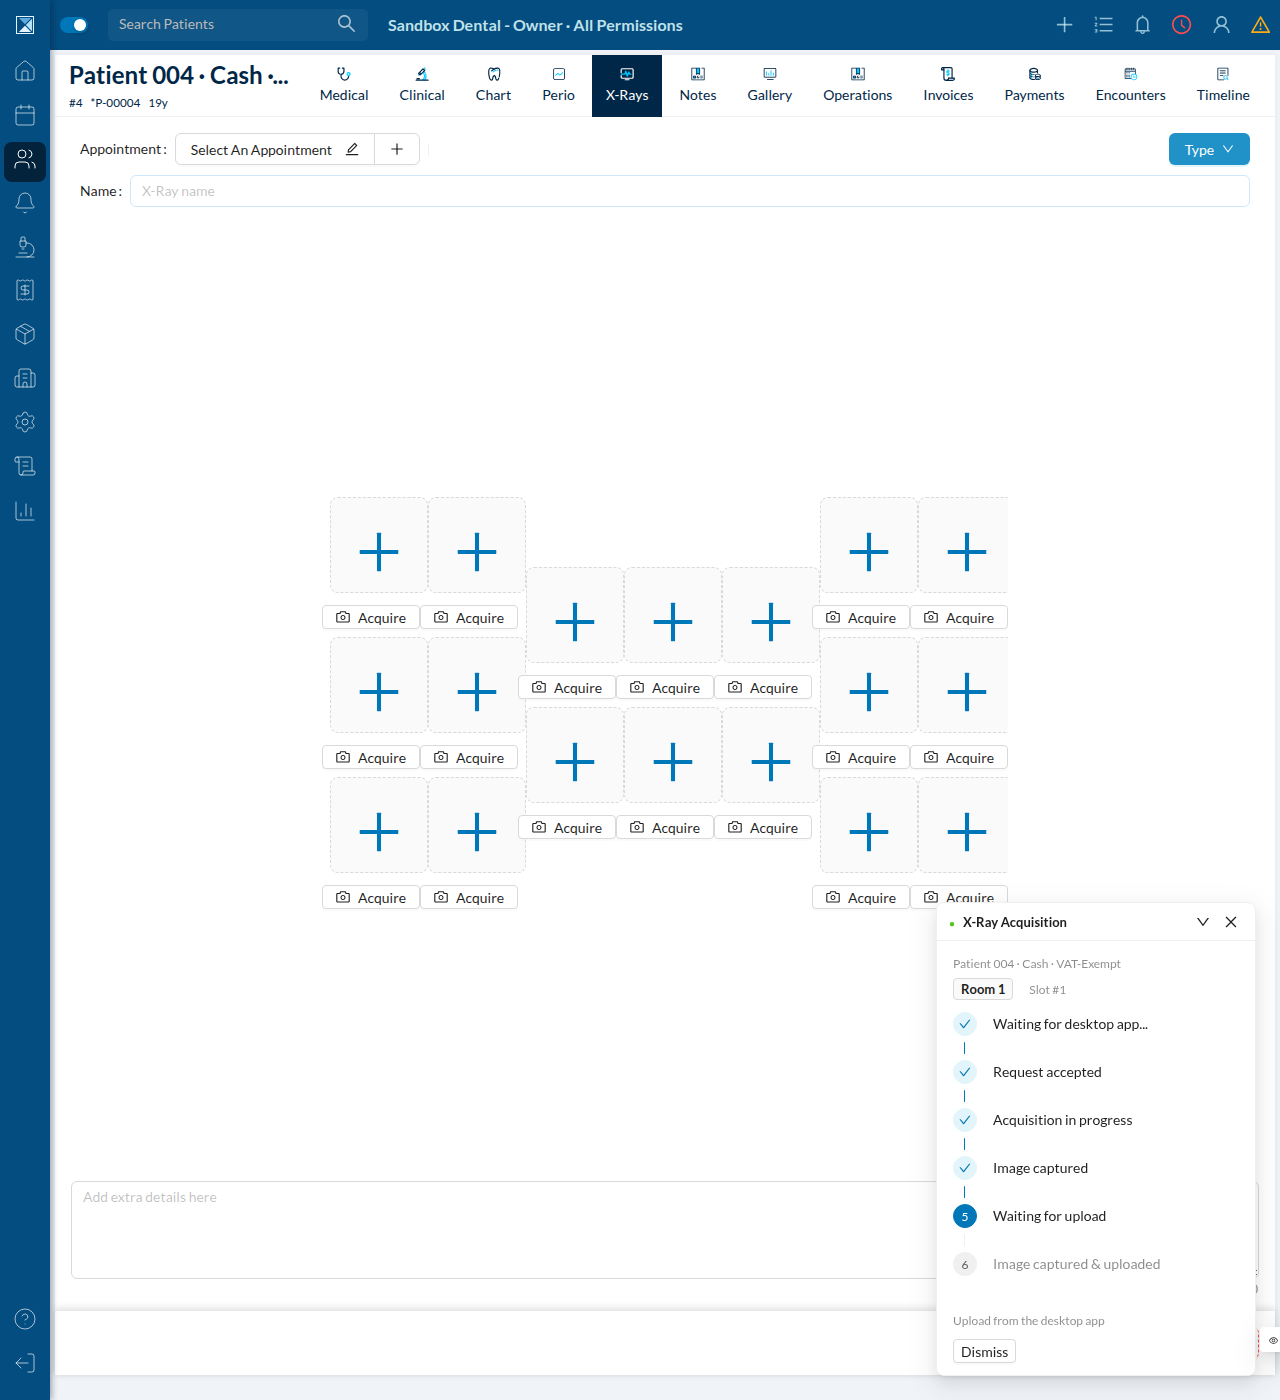Screen dimensions: 1280x1400
Task: Open the Notes tab
Action: (698, 85)
